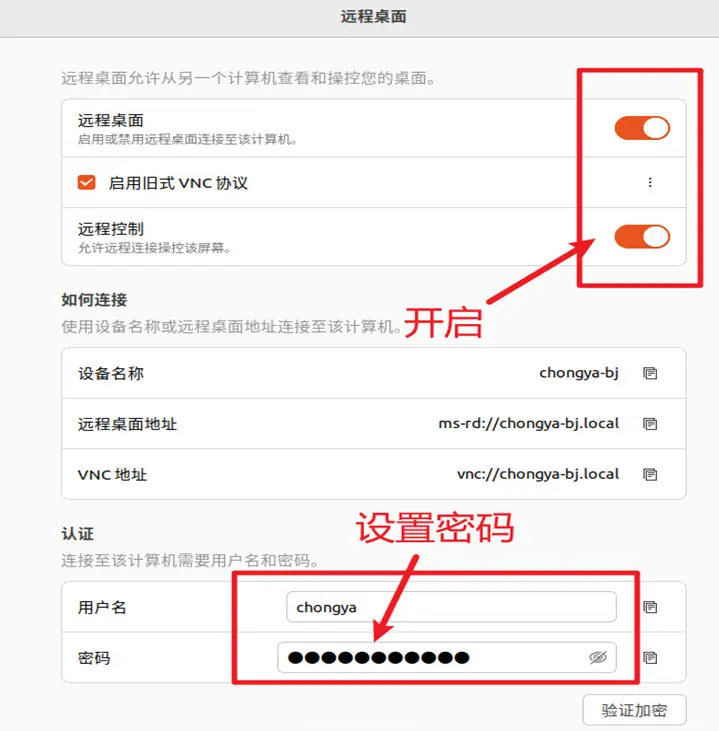Copy the password with its copy icon
The image size is (719, 731).
[650, 658]
